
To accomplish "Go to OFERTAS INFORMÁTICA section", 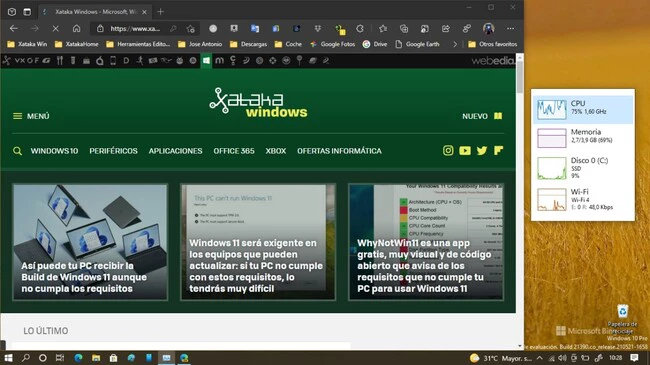I will (x=339, y=151).
